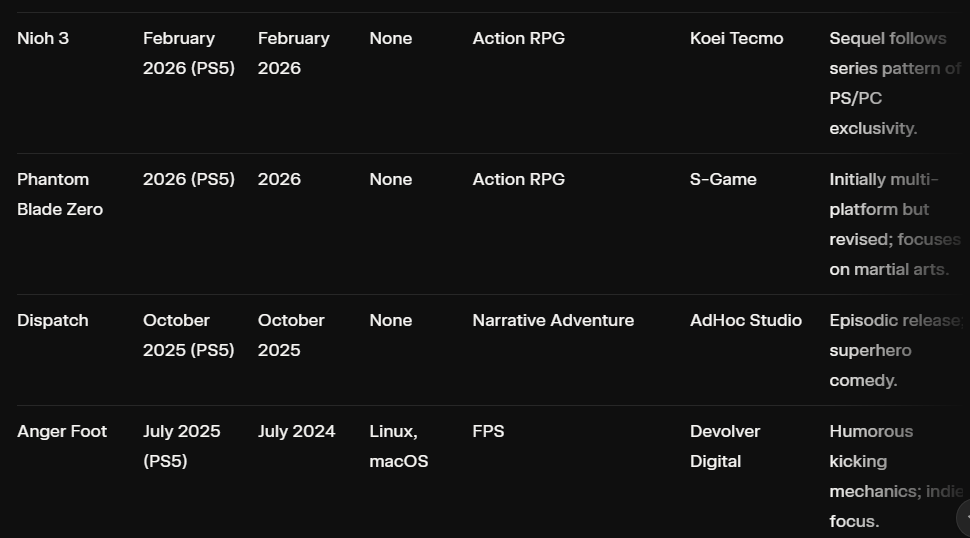Viewport: 970px width, 538px height.
Task: Select the Phantom Blade Zero title cell
Action: [60, 194]
